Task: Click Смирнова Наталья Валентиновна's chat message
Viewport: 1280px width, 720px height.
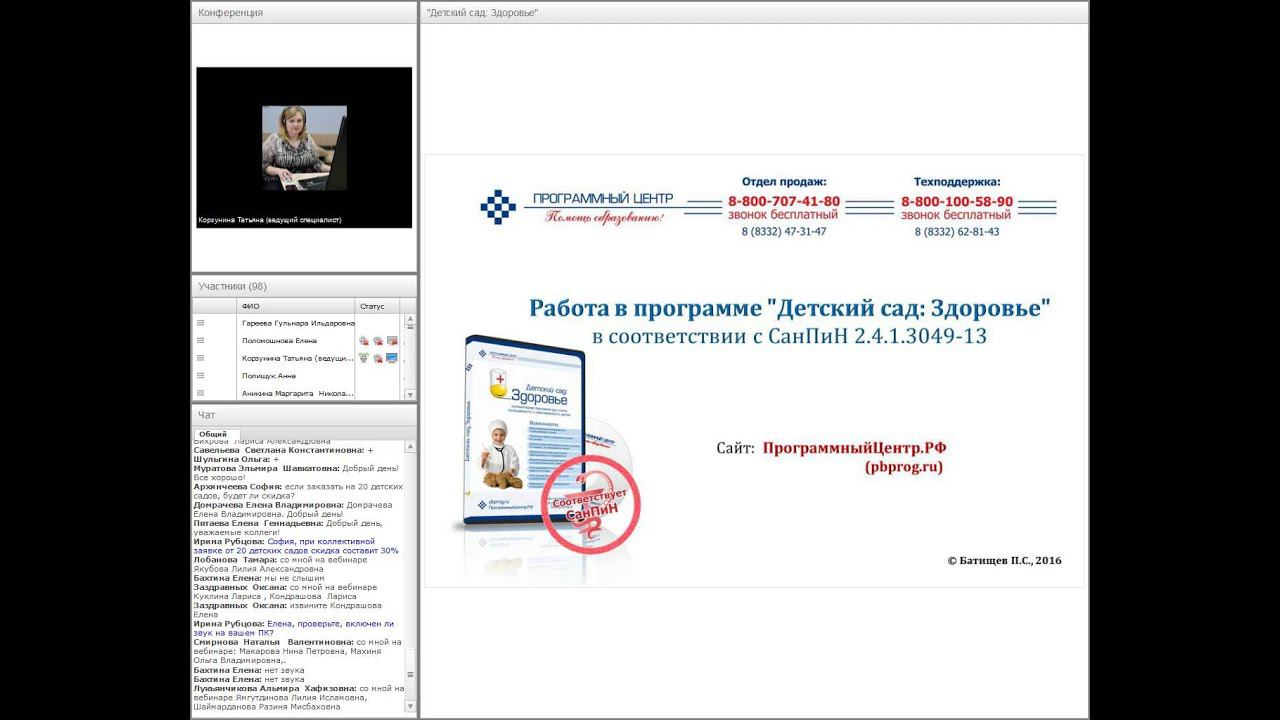Action: pos(298,651)
